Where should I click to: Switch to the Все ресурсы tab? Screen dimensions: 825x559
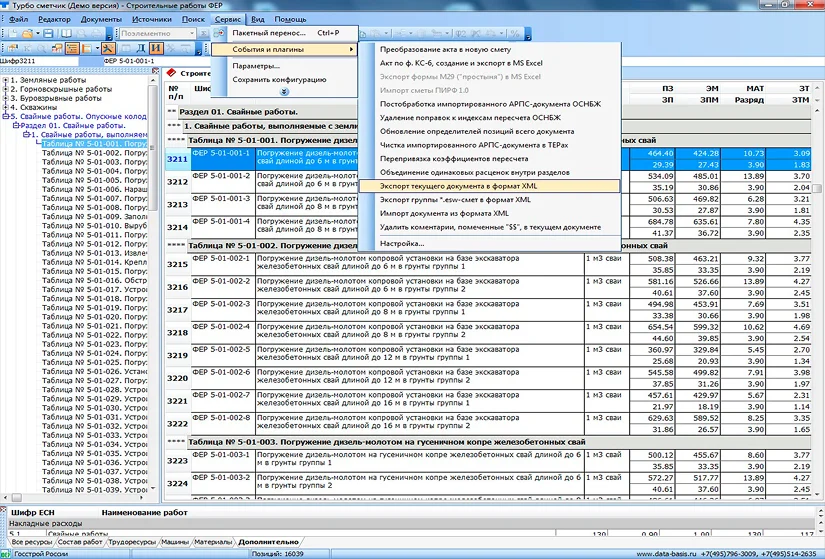tap(32, 542)
